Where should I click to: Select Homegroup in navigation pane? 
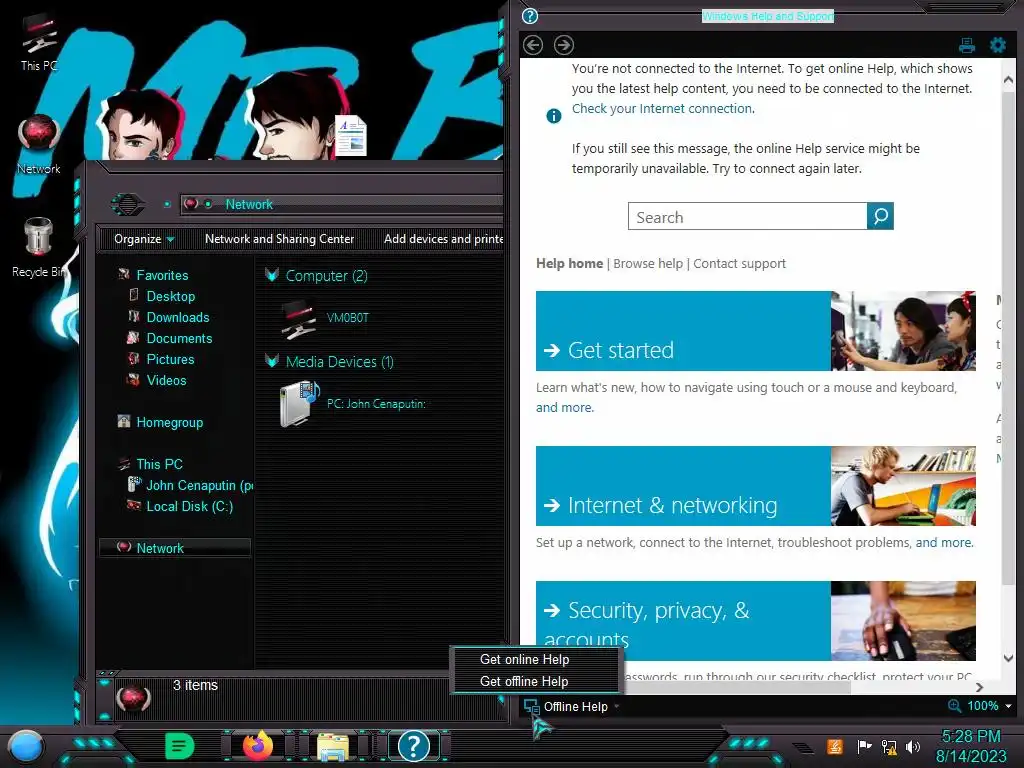169,423
